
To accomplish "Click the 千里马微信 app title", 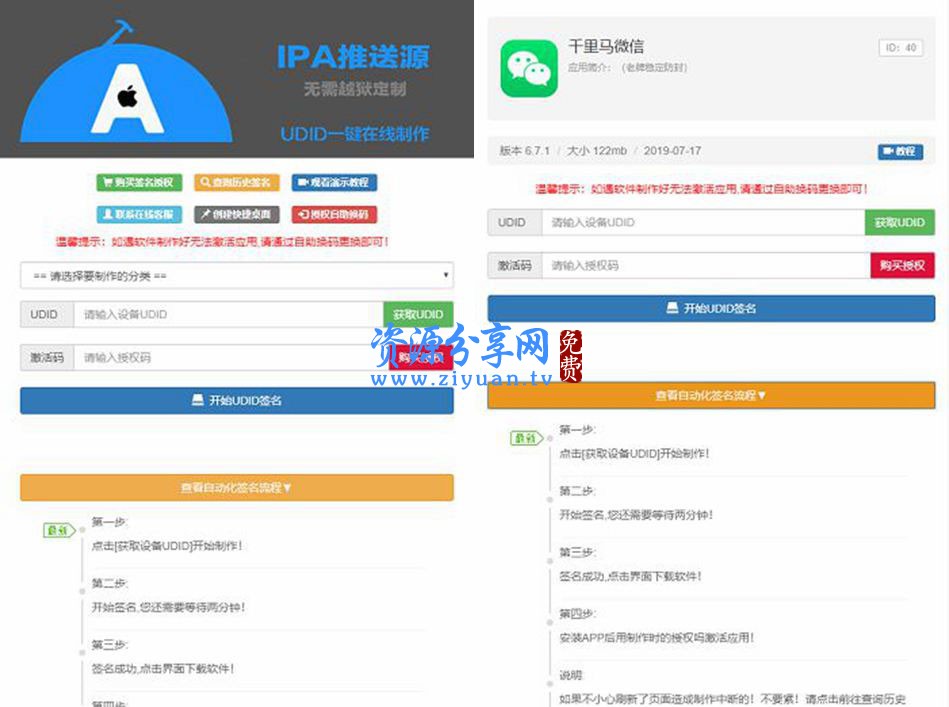I will coord(606,46).
